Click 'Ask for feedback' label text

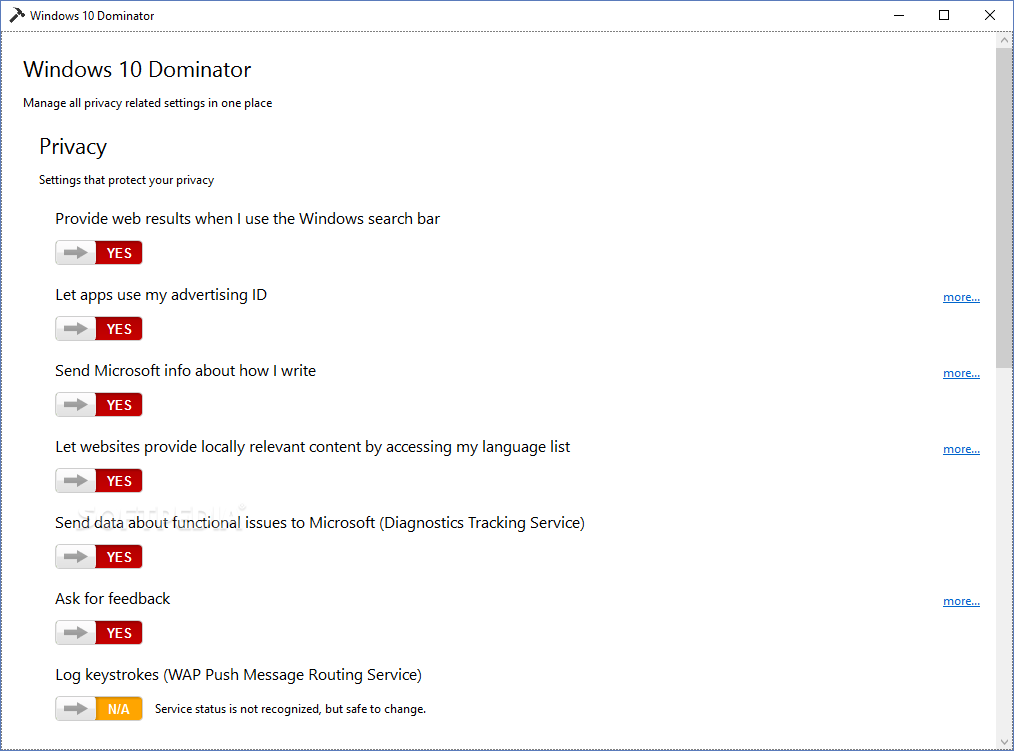[113, 598]
